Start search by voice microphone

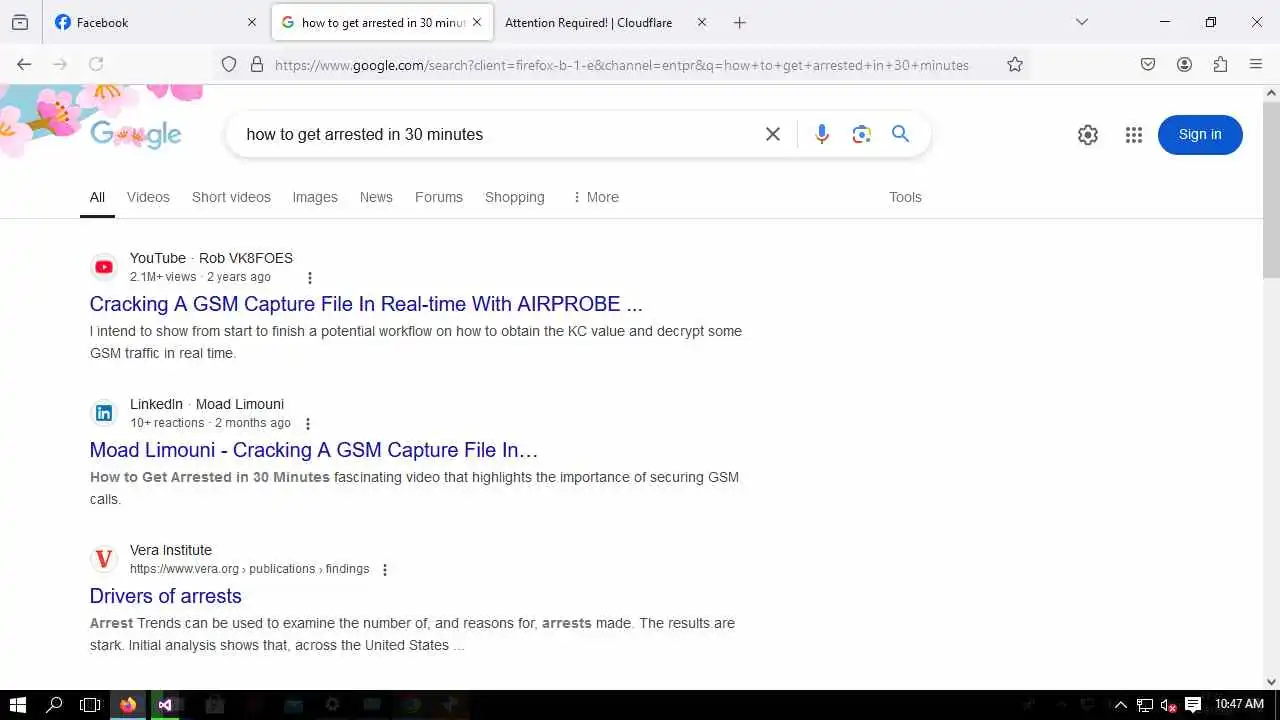coord(822,134)
